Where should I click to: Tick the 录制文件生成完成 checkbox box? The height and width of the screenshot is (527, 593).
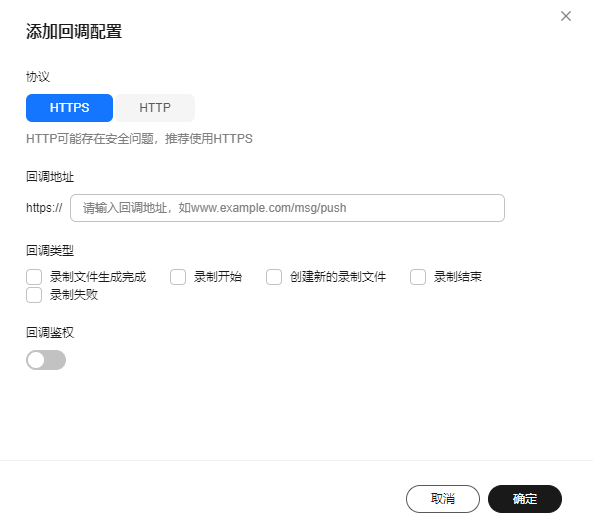(x=34, y=277)
